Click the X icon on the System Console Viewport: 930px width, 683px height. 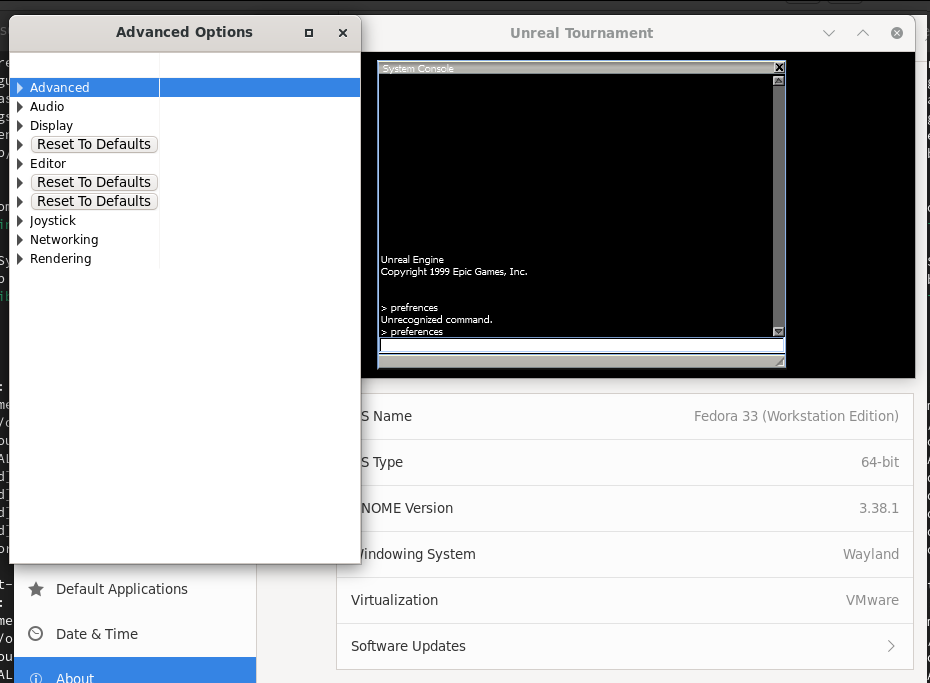click(779, 68)
